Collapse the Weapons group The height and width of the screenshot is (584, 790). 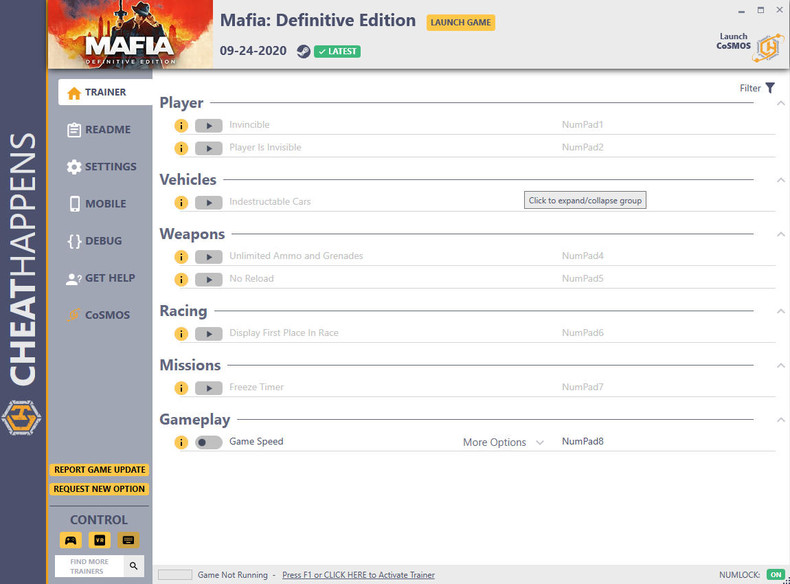(780, 234)
